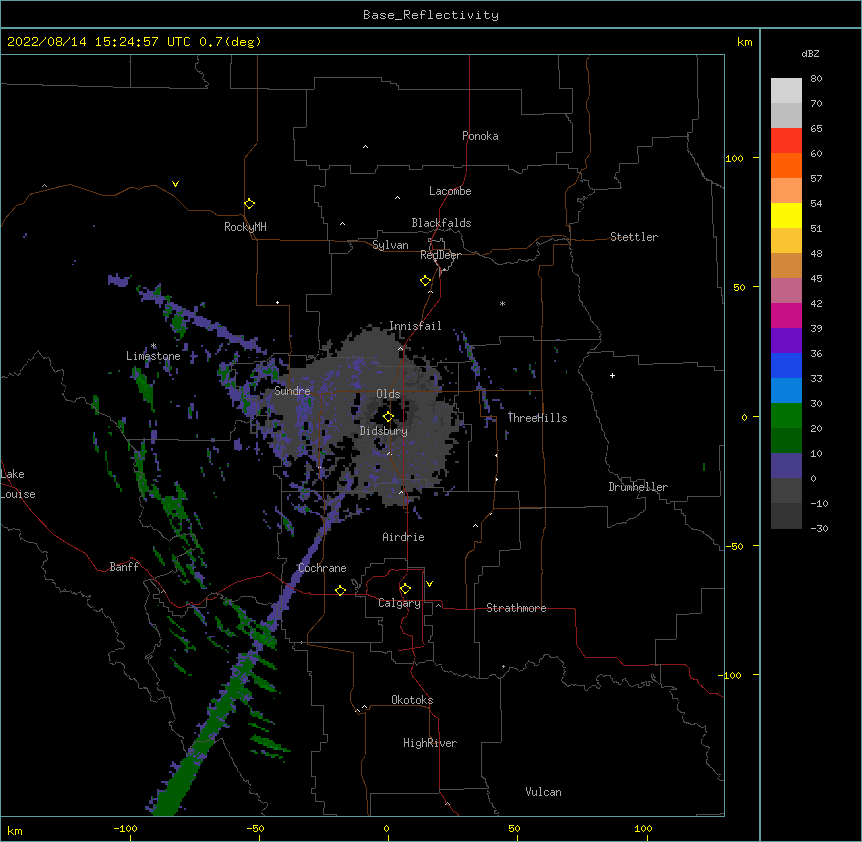The width and height of the screenshot is (862, 842).
Task: Click the Vulcan label
Action: tap(543, 792)
